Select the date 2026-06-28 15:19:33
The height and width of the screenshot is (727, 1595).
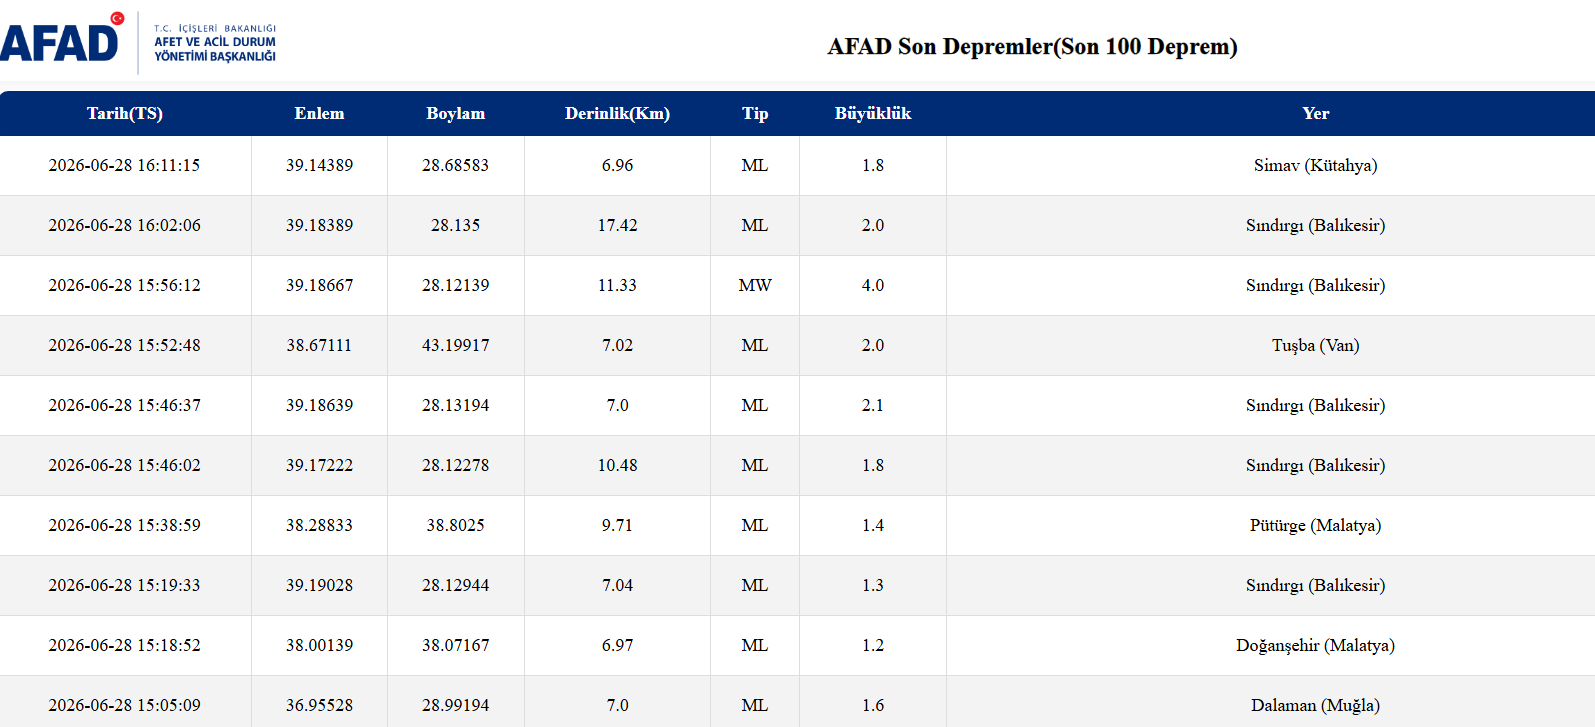click(125, 585)
